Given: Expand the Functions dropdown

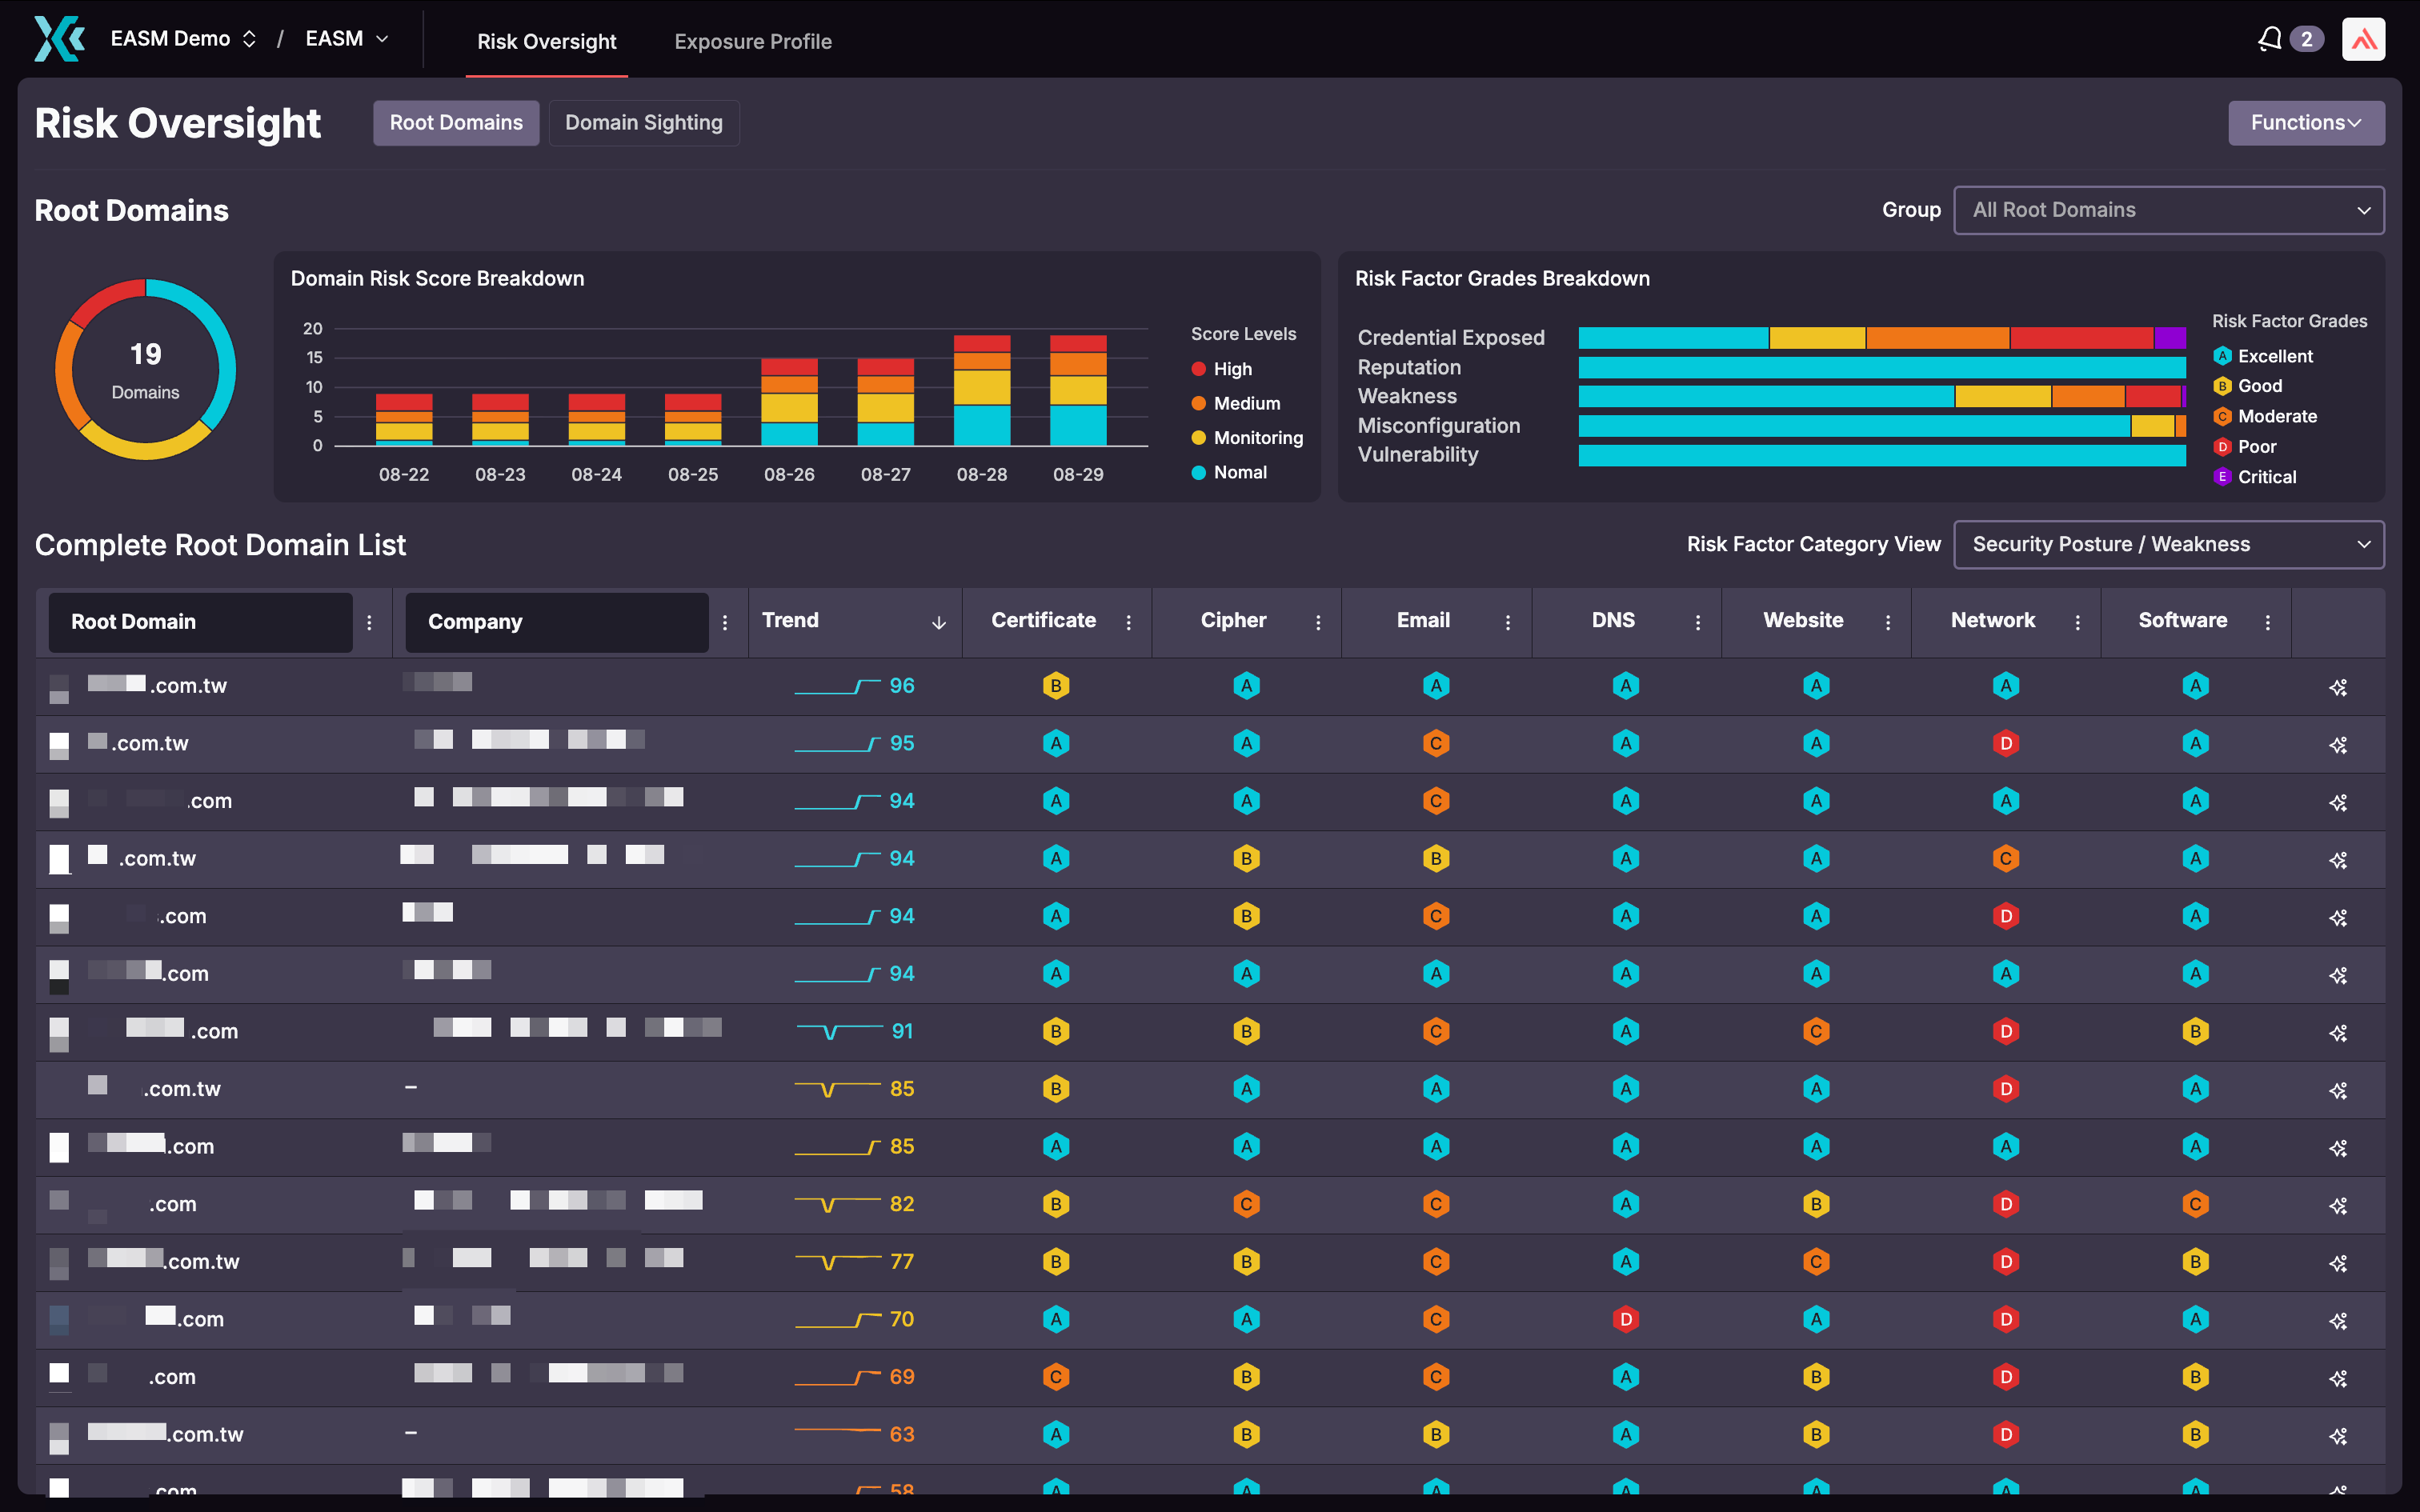Looking at the screenshot, I should 2305,122.
